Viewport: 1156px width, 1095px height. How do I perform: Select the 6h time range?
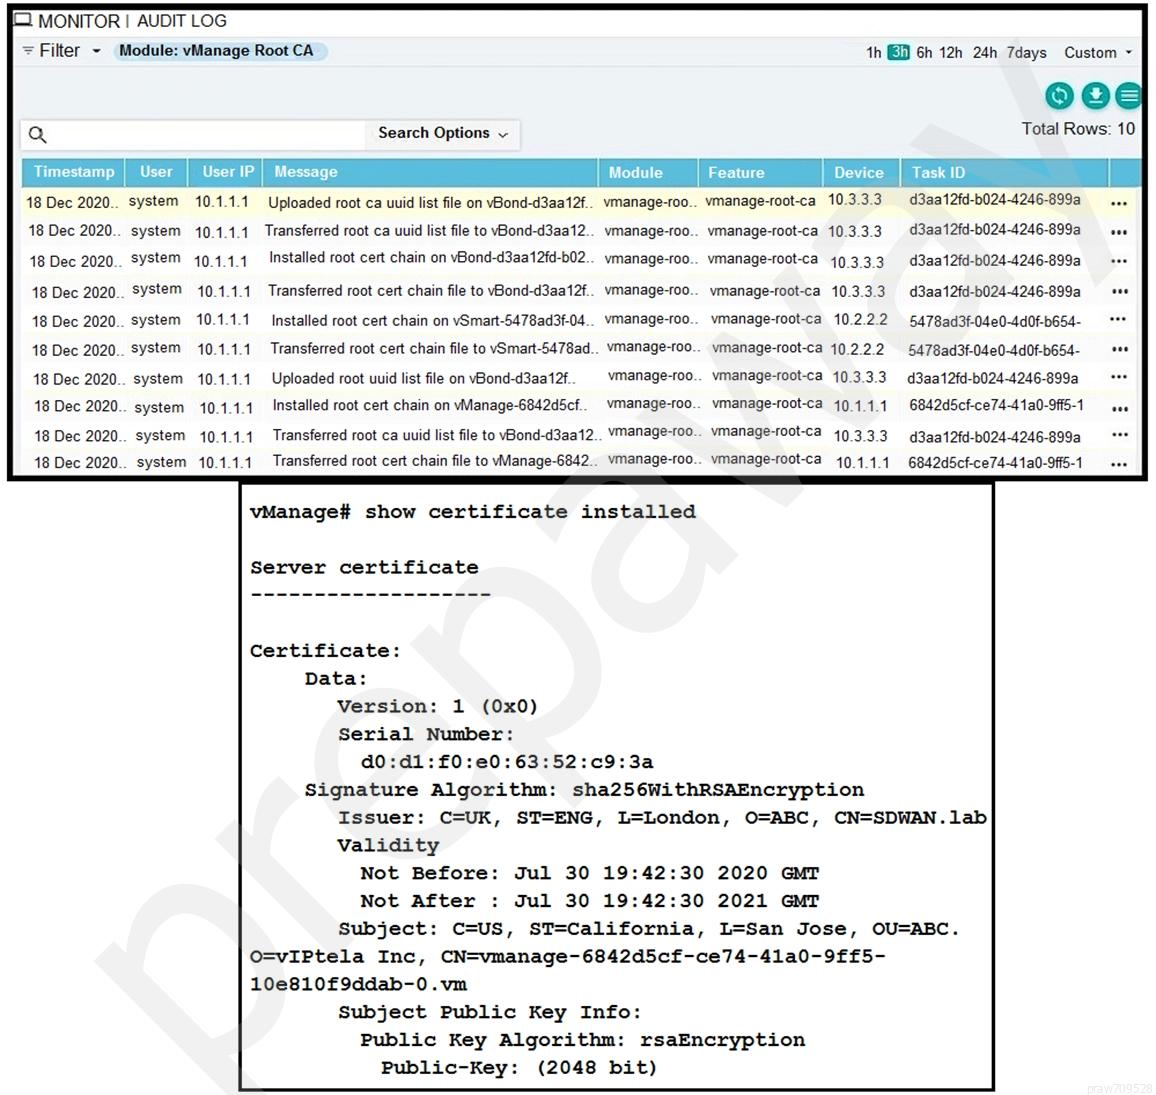pyautogui.click(x=924, y=53)
